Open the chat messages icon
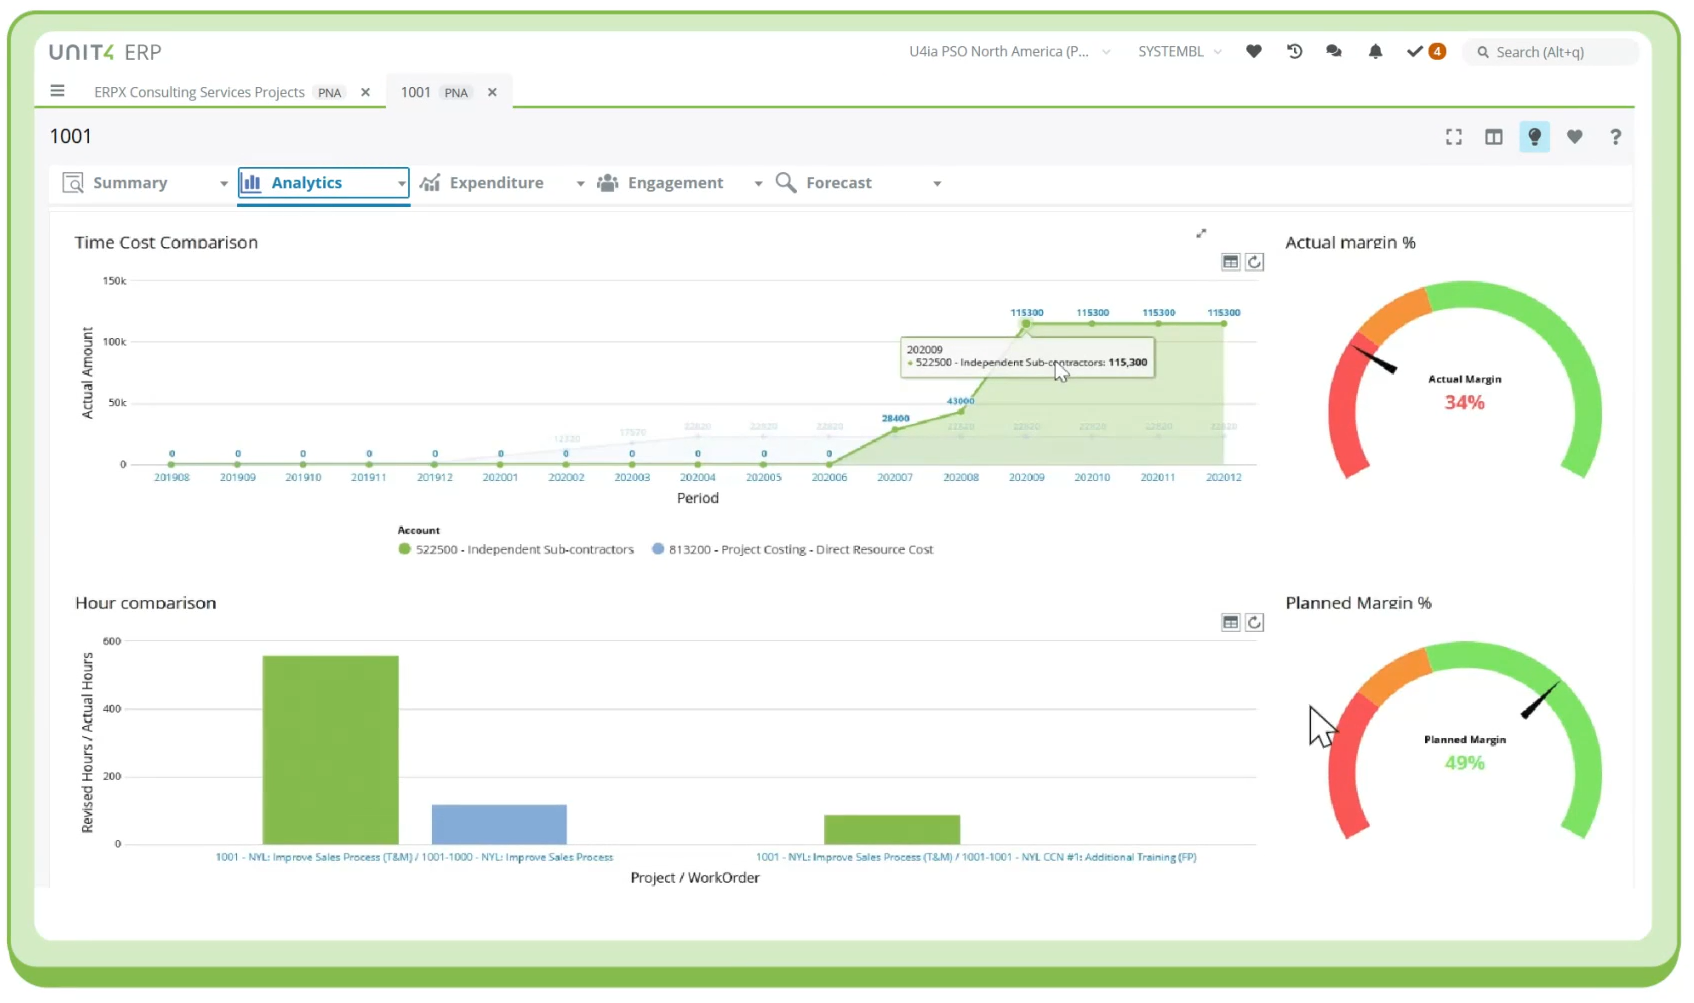Image resolution: width=1694 pixels, height=1003 pixels. click(1333, 52)
